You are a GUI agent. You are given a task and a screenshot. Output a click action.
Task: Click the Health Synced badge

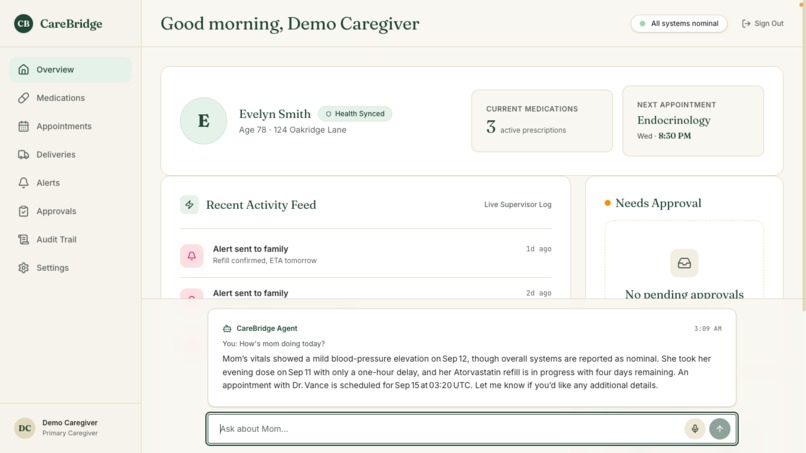355,114
